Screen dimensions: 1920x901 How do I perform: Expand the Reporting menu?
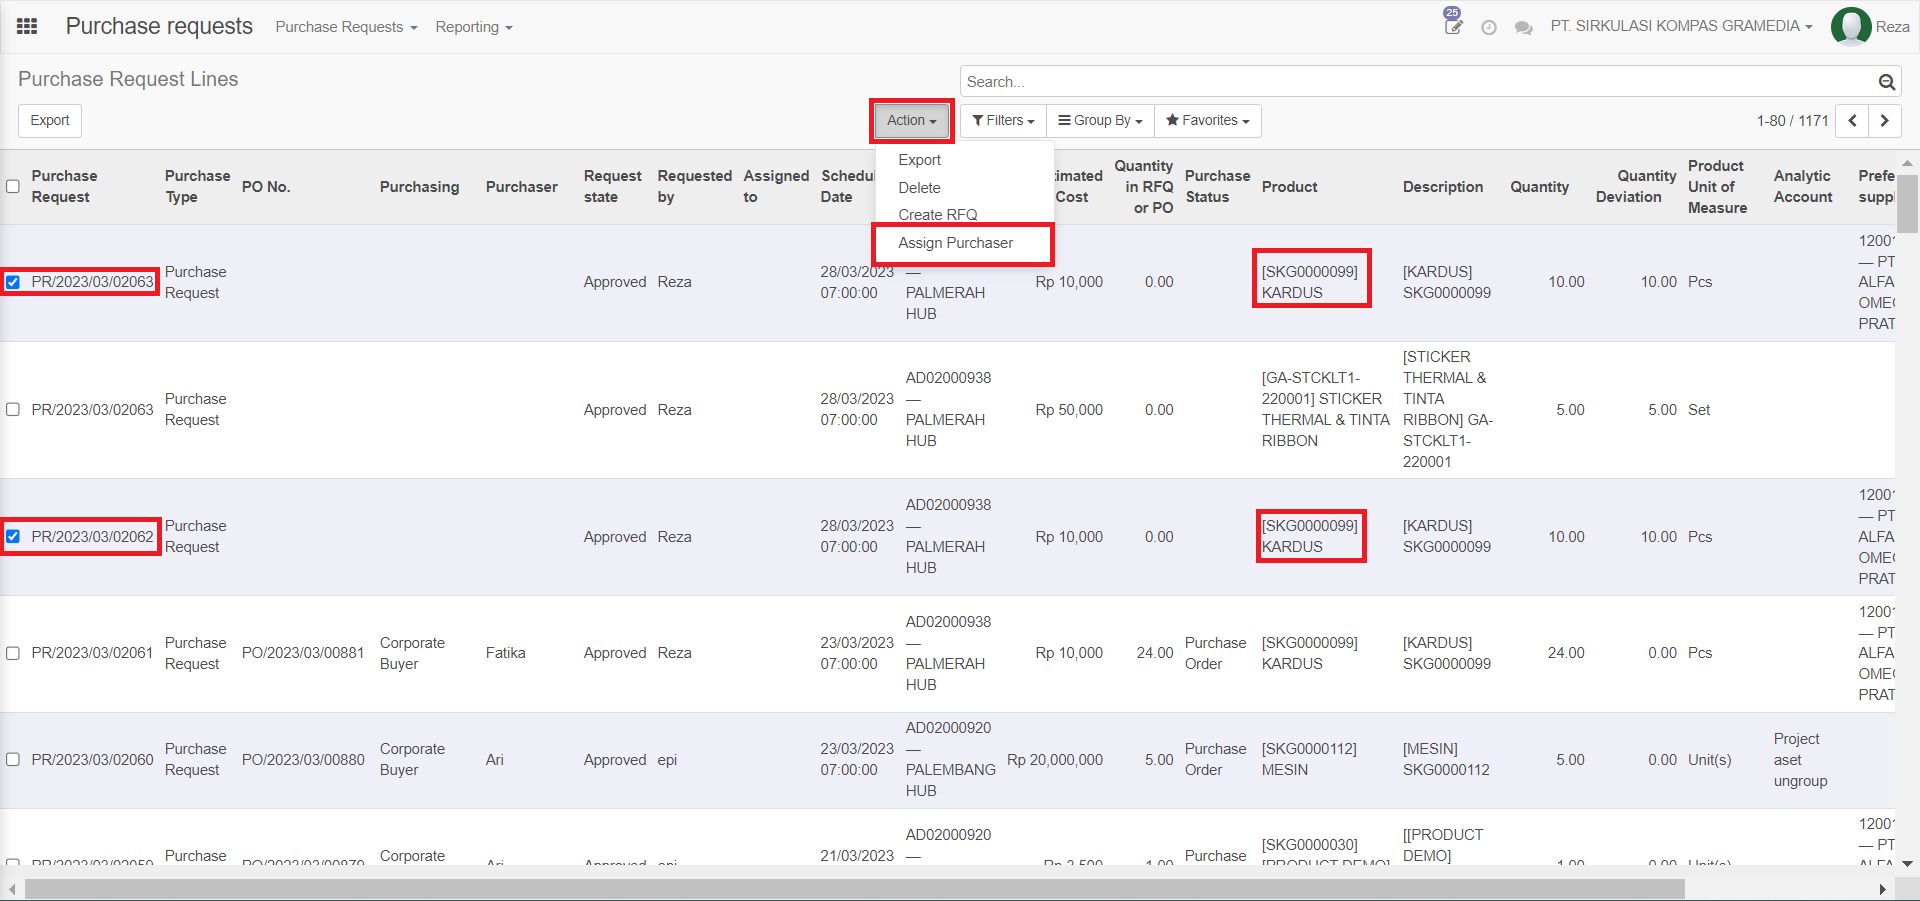click(x=474, y=27)
